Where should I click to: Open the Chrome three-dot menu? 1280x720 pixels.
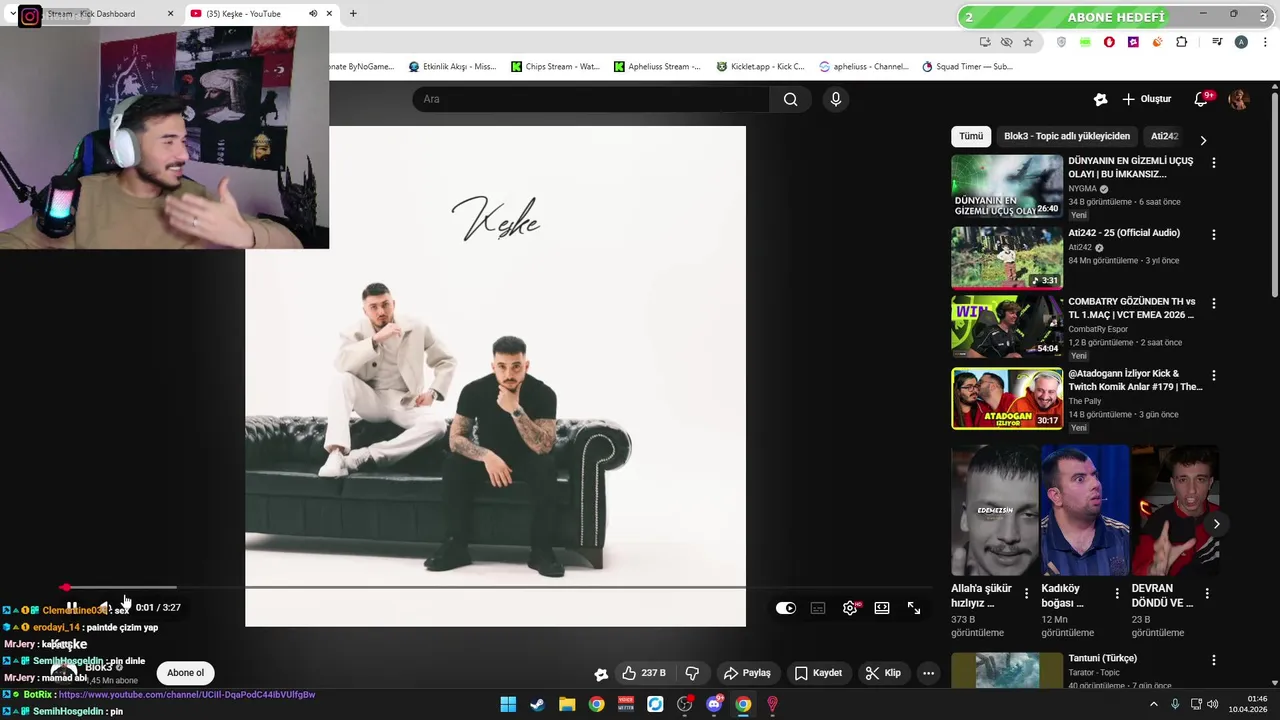(1265, 42)
